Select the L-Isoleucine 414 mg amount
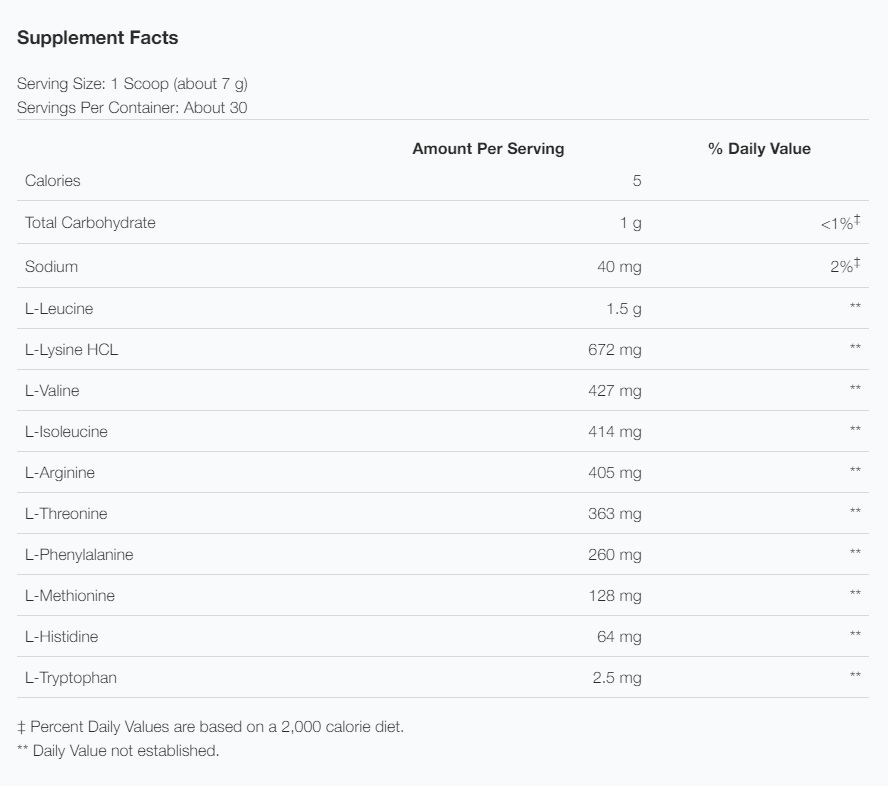The height and width of the screenshot is (787, 888). [x=614, y=432]
